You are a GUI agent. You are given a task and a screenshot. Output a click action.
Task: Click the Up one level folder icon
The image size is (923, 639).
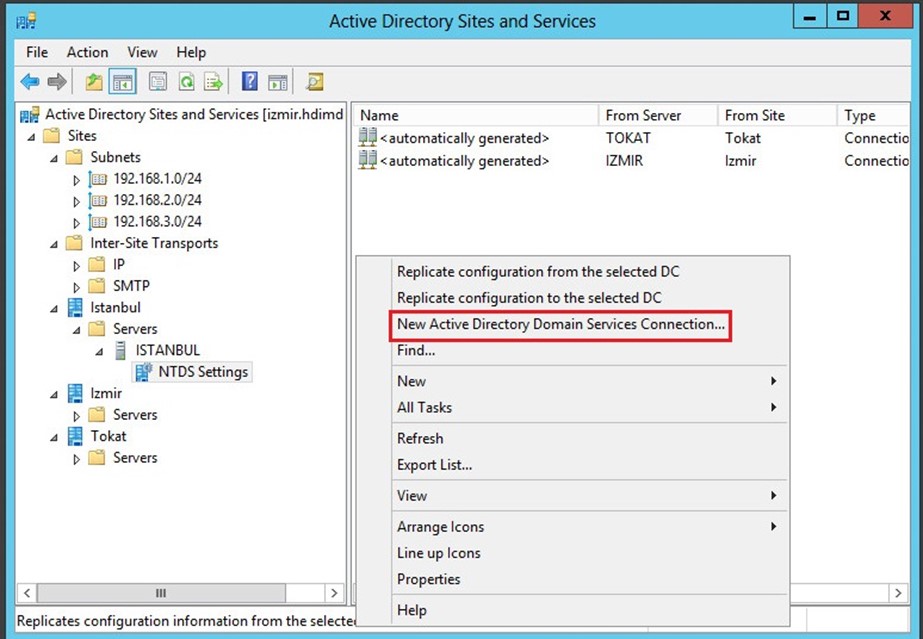[94, 82]
